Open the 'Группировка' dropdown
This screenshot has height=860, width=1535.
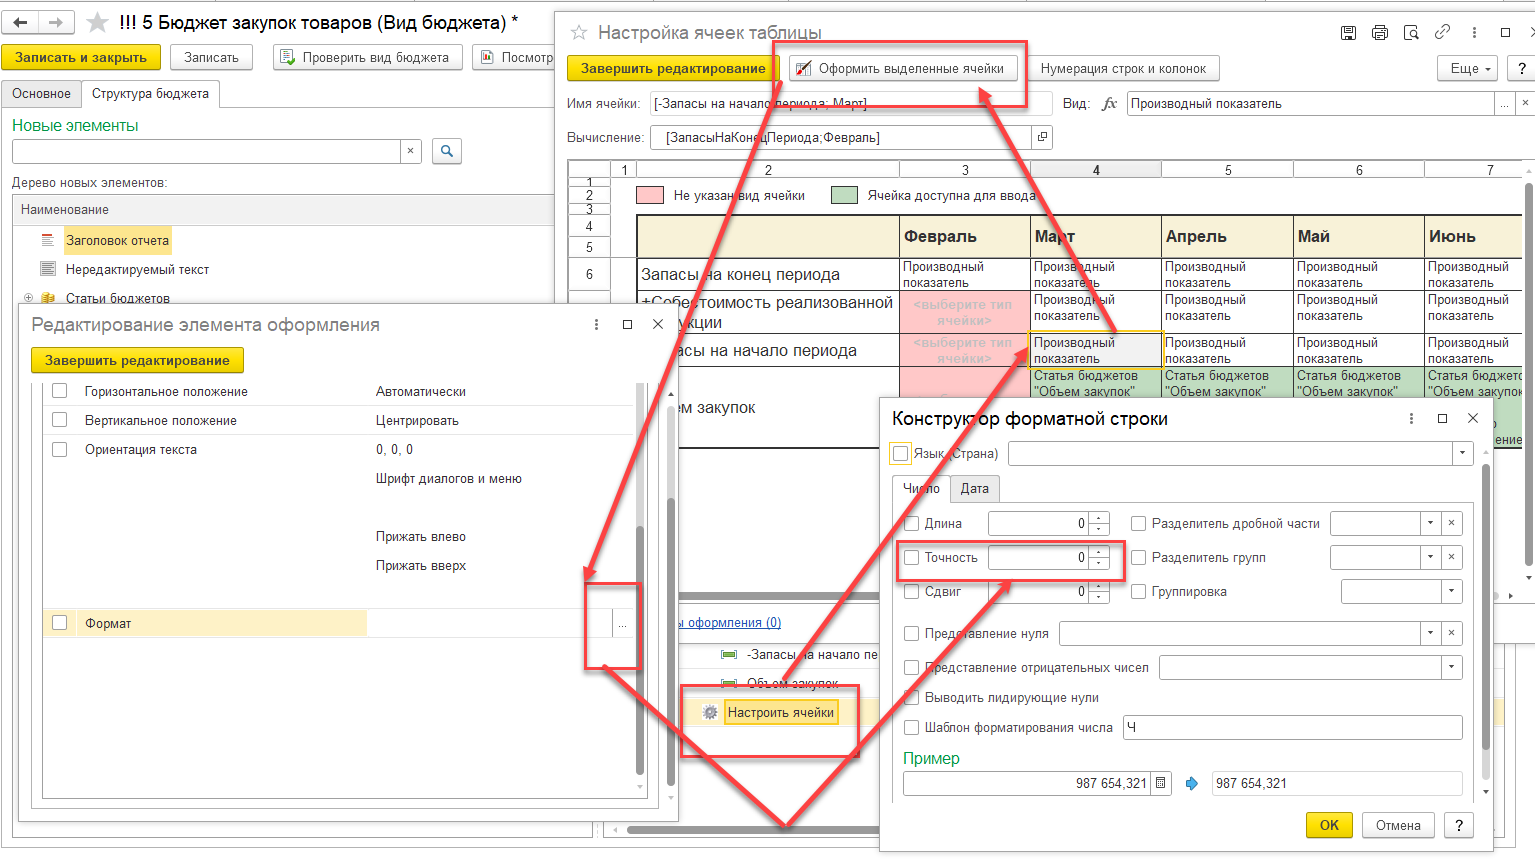[1451, 591]
